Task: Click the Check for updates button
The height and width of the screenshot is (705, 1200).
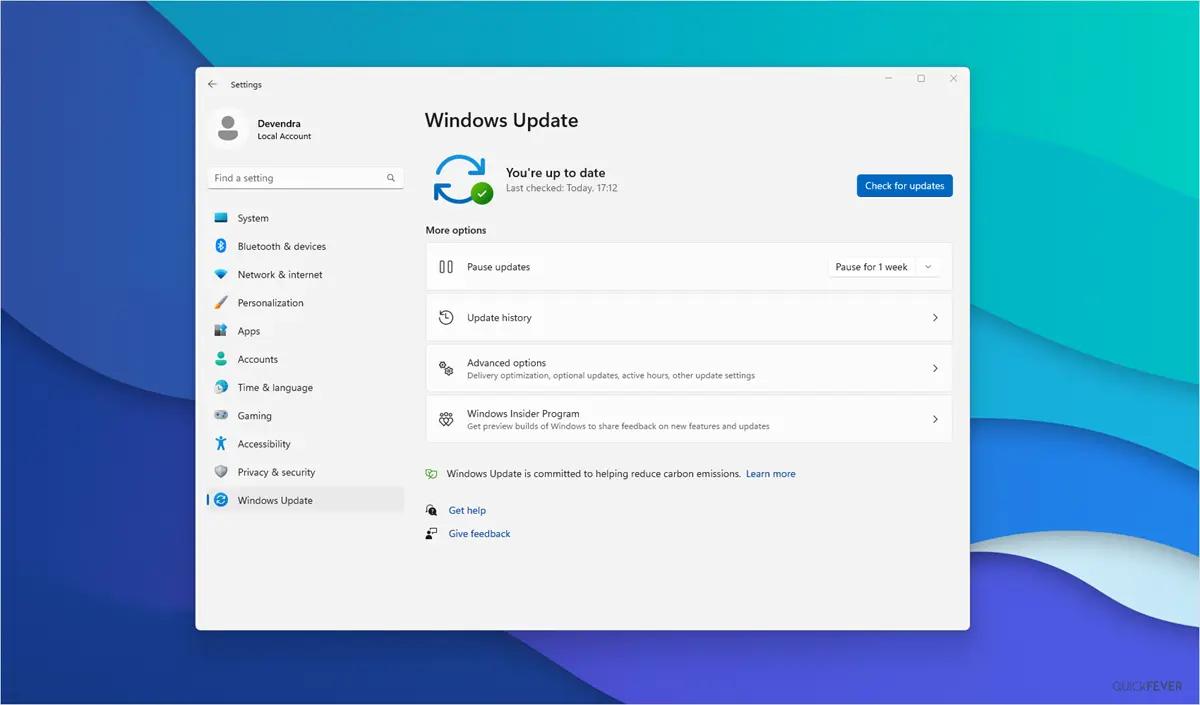Action: pos(904,185)
